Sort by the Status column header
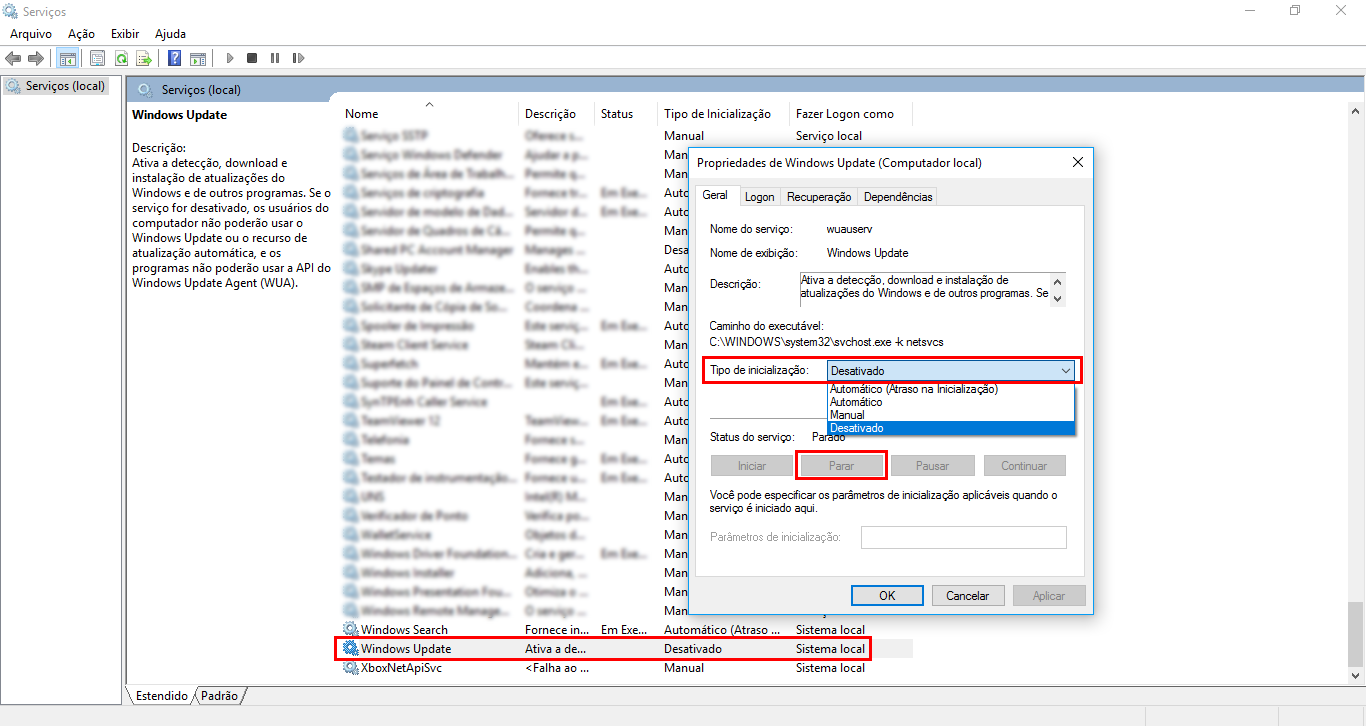Viewport: 1366px width, 726px height. tap(625, 113)
